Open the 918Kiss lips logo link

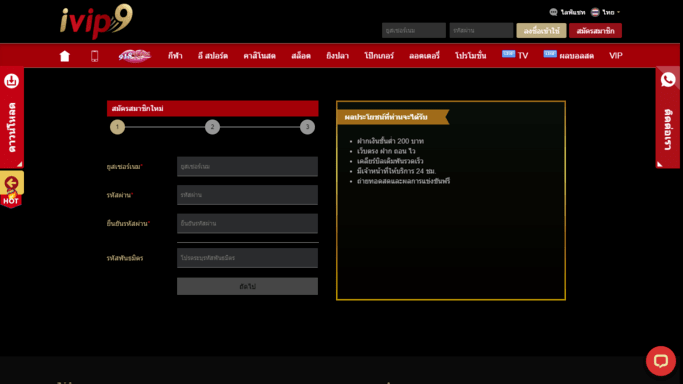point(135,56)
